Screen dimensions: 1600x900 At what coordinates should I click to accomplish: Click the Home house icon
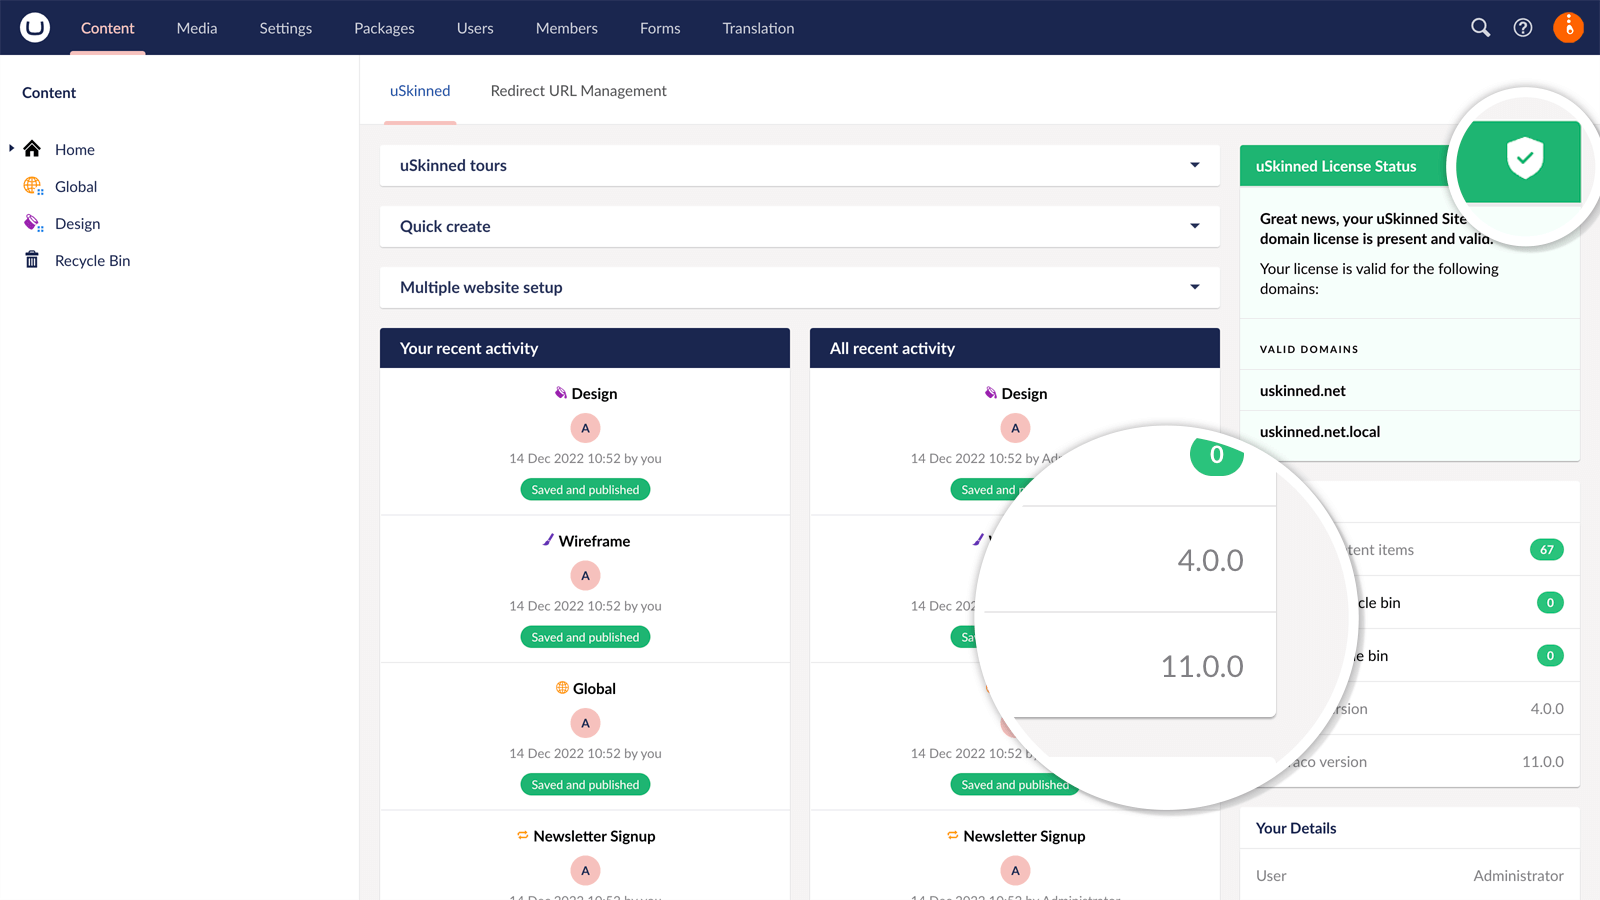coord(32,148)
